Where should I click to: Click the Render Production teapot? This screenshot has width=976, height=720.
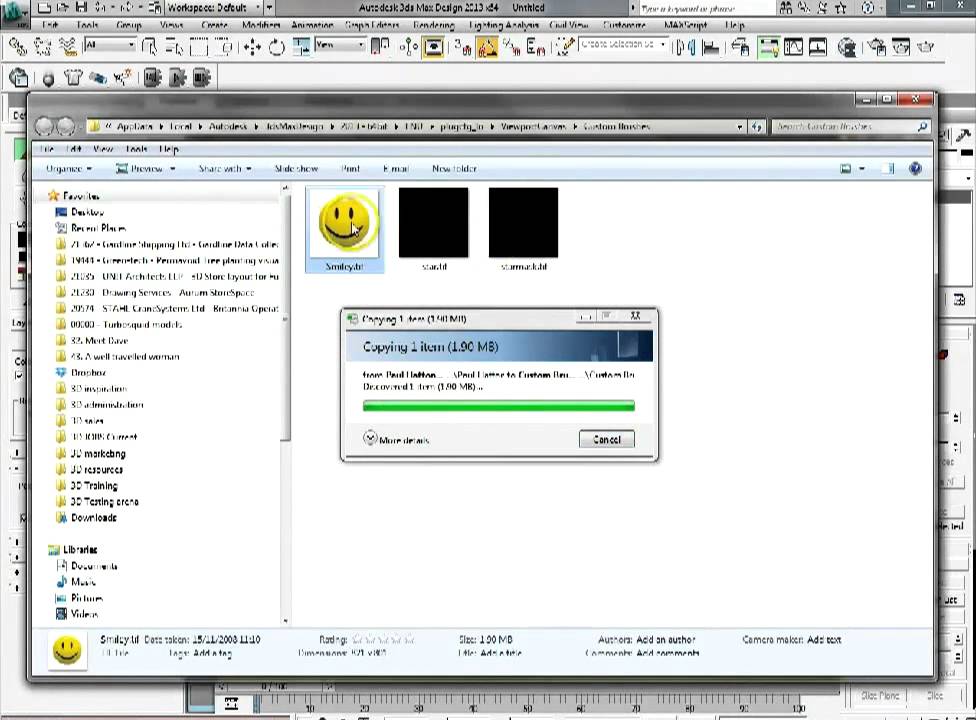pyautogui.click(x=926, y=47)
